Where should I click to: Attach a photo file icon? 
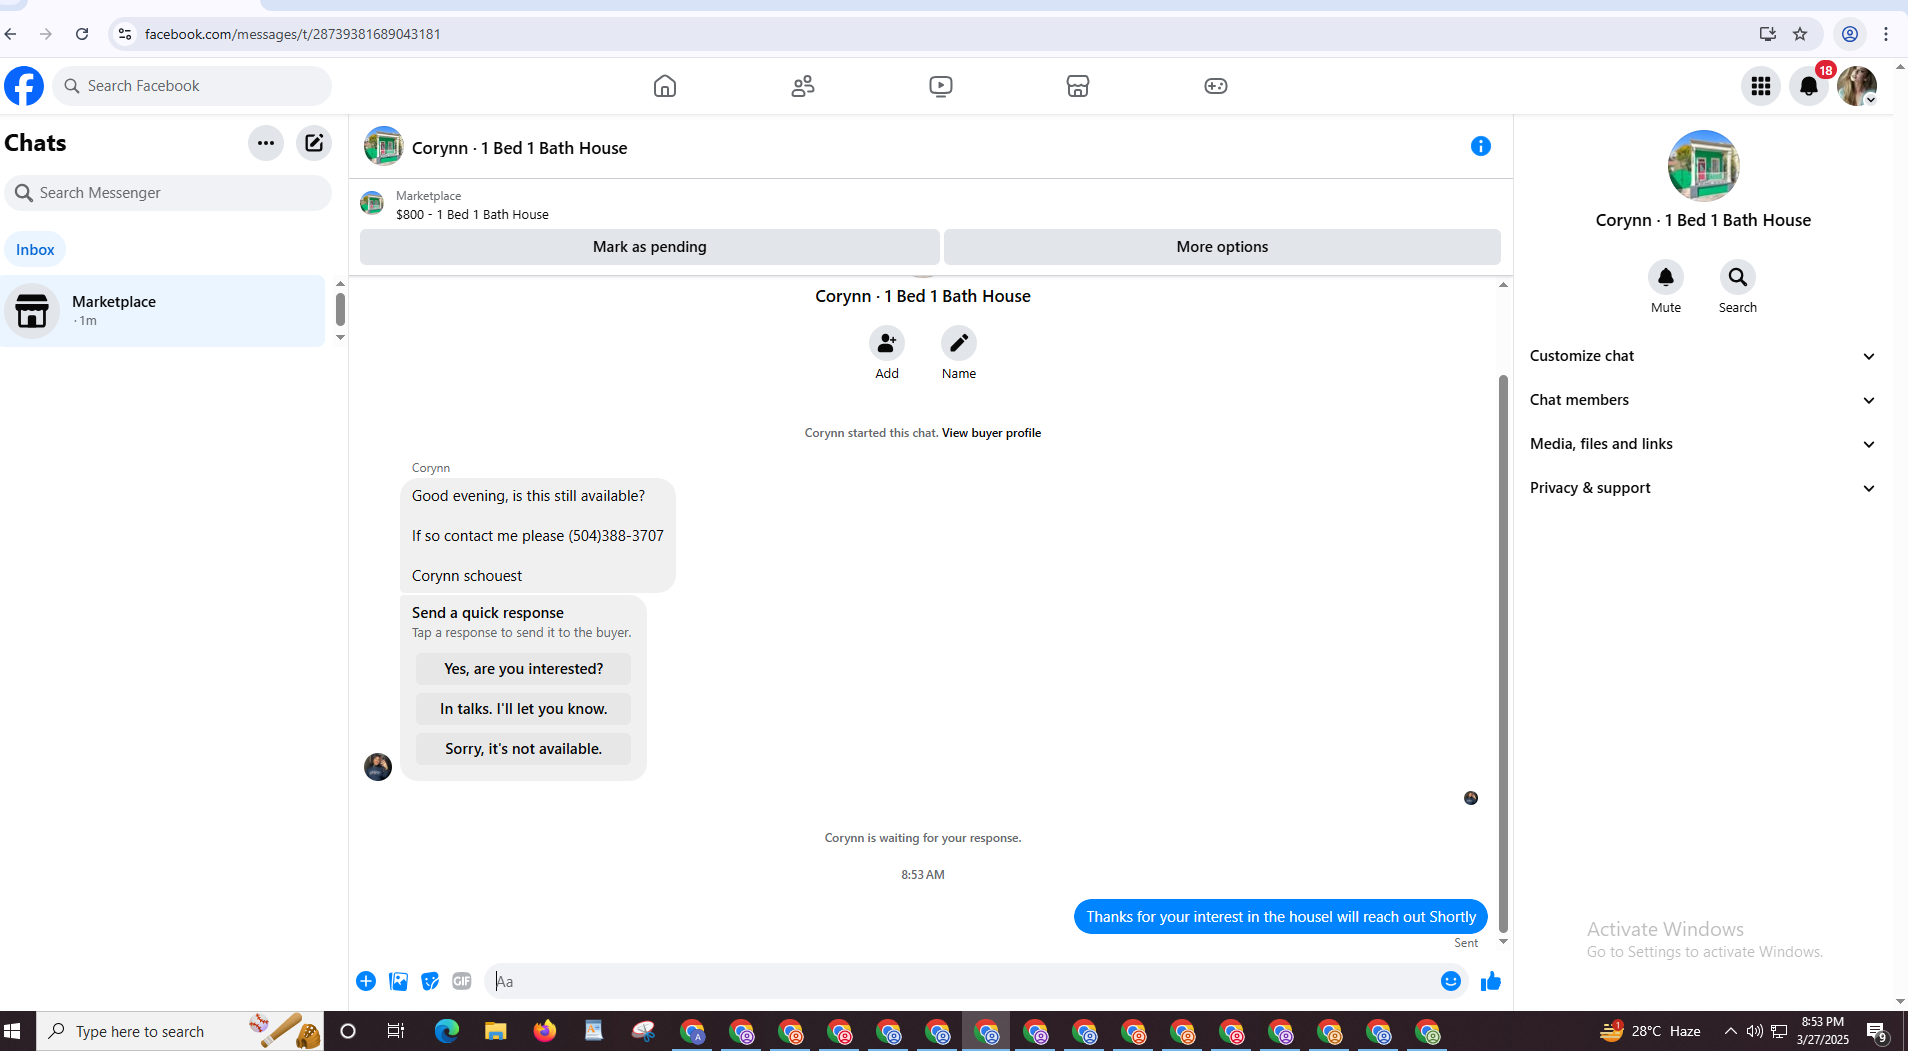point(398,981)
